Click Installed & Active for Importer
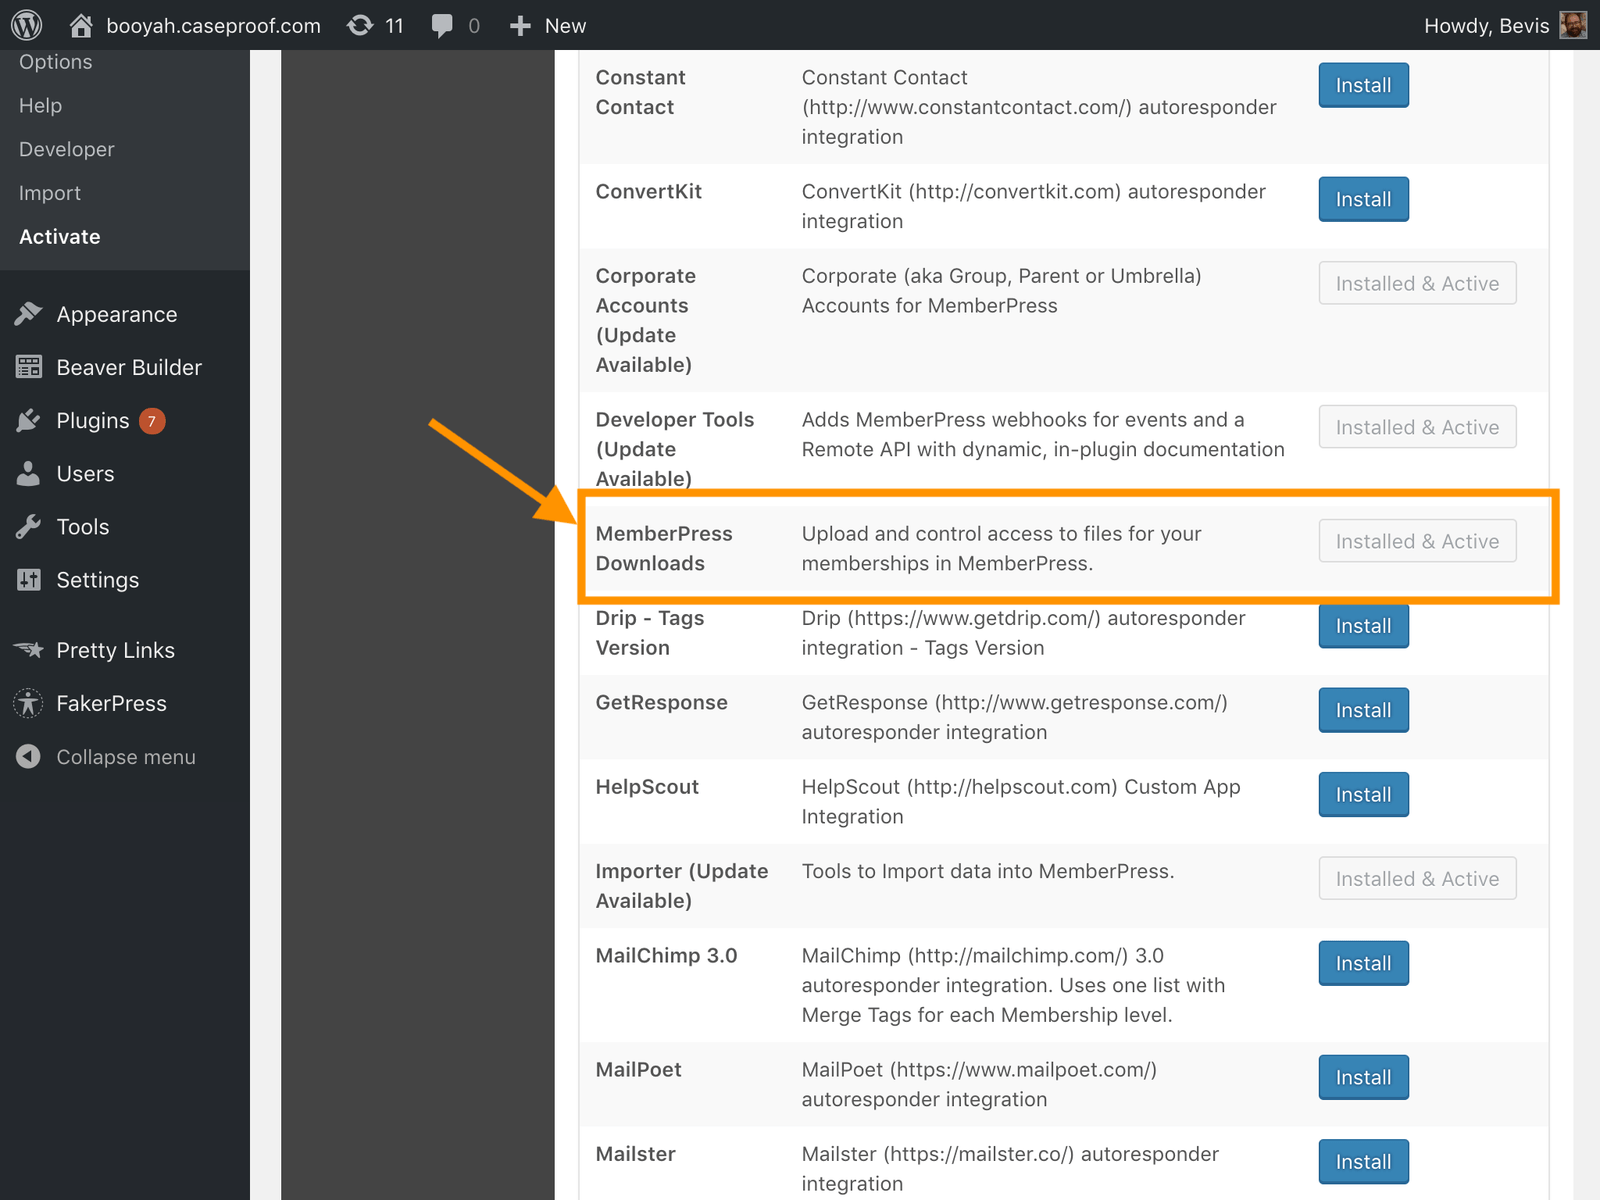This screenshot has height=1200, width=1600. [1417, 879]
